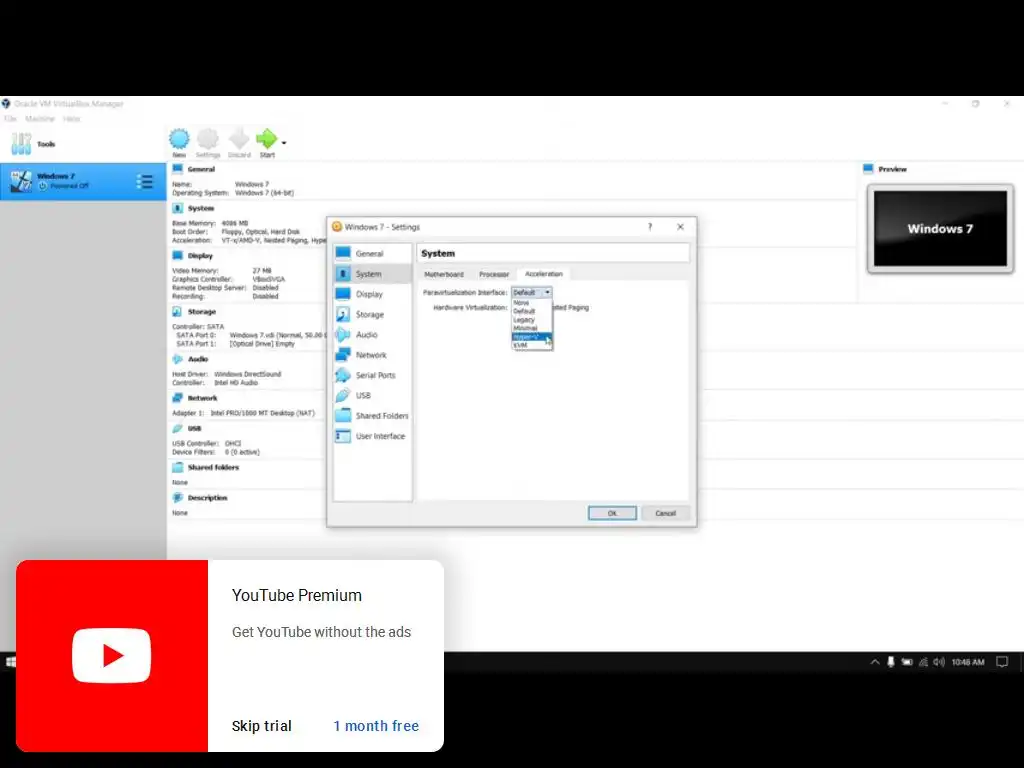
Task: Switch to the Motherboard tab
Action: point(443,274)
